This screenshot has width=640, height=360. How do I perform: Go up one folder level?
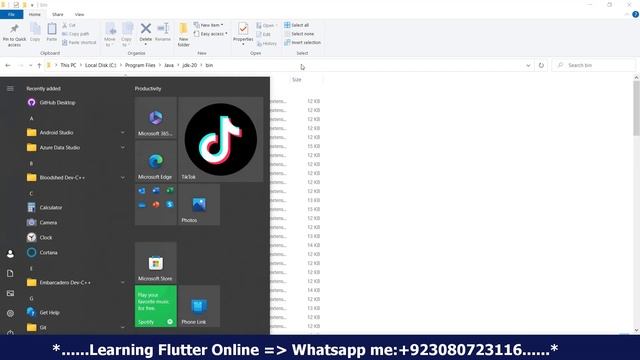tap(39, 65)
